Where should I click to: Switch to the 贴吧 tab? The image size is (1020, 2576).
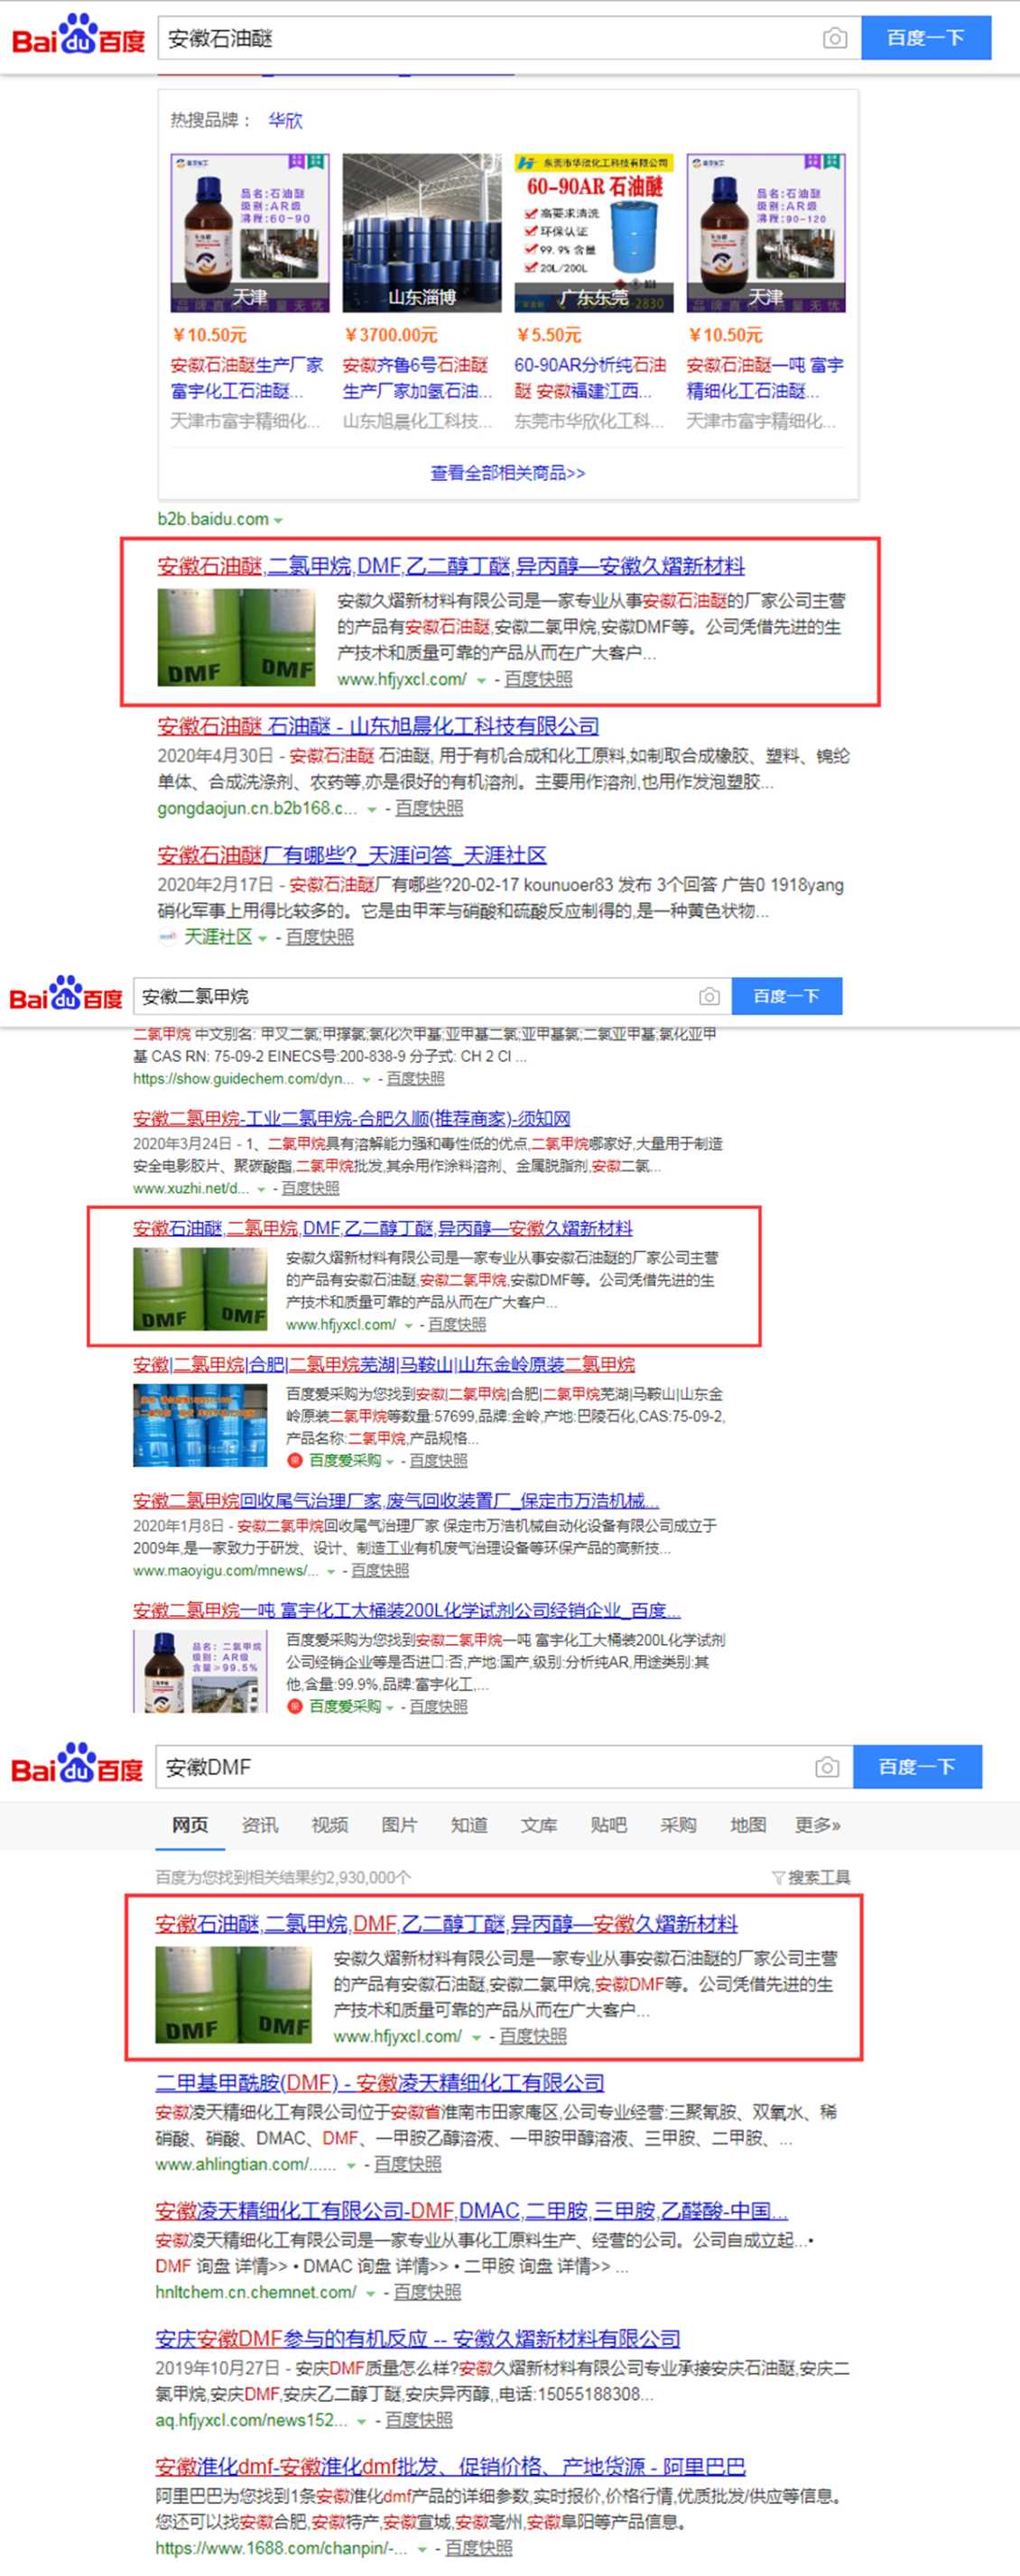(609, 1825)
